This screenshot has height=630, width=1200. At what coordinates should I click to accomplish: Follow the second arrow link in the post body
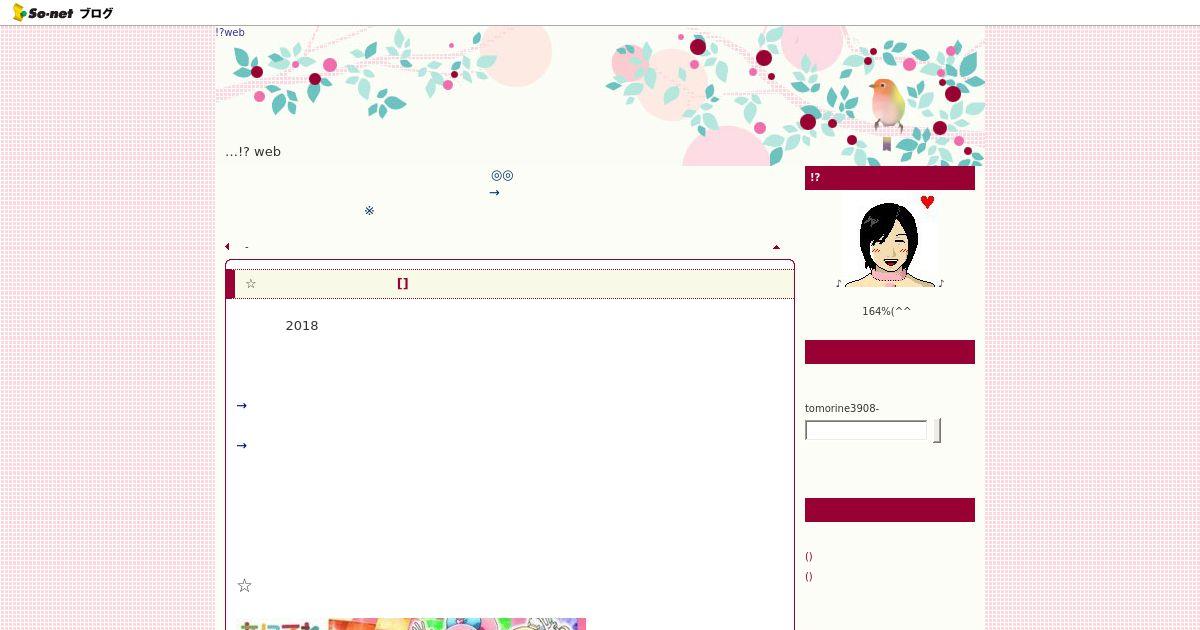pyautogui.click(x=241, y=446)
